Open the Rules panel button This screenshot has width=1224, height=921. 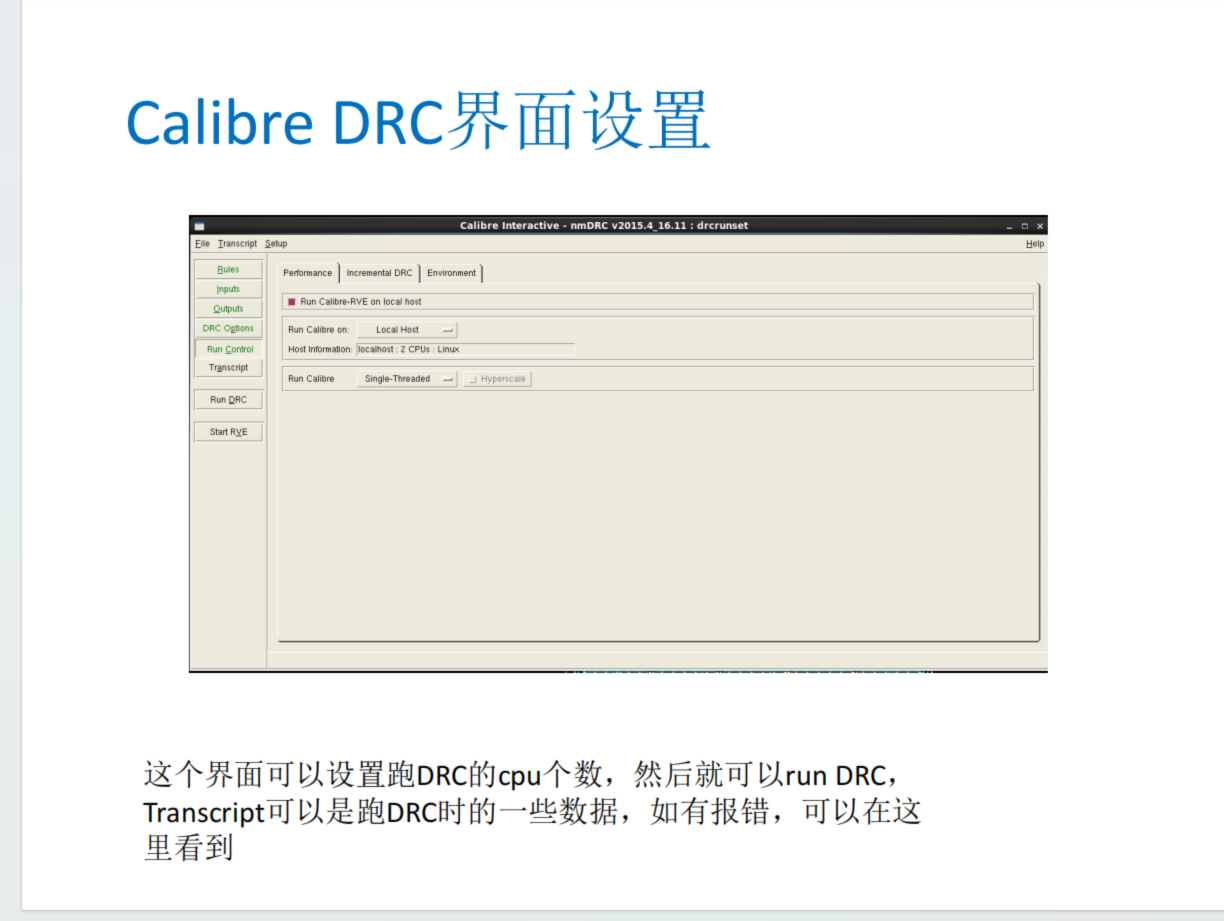[228, 269]
